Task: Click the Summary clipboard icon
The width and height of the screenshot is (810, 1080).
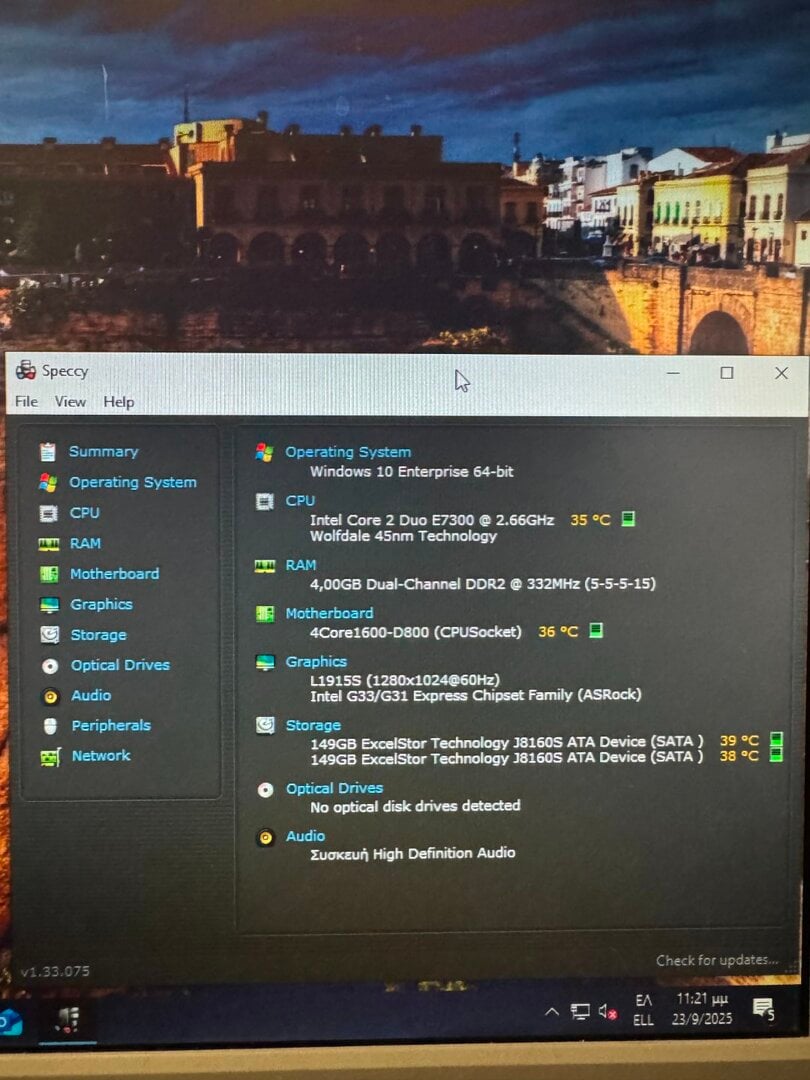Action: tap(48, 452)
